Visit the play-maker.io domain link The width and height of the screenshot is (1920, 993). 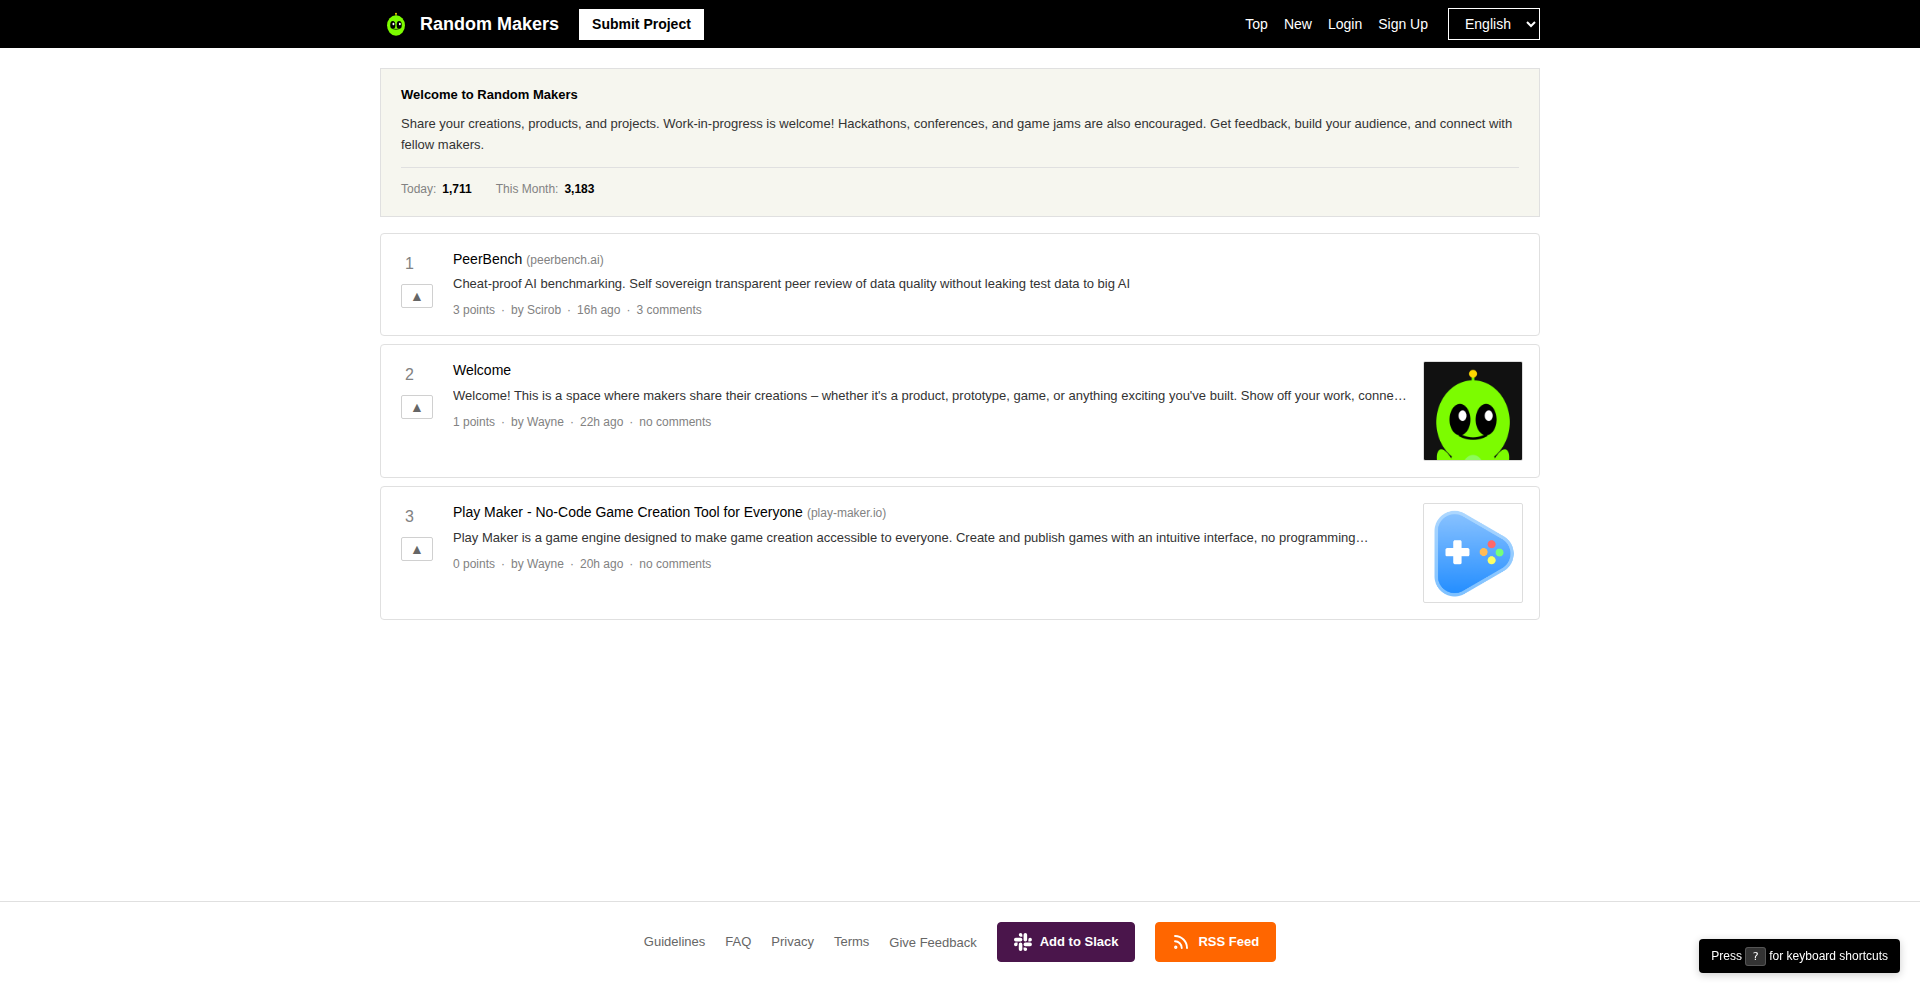tap(846, 513)
